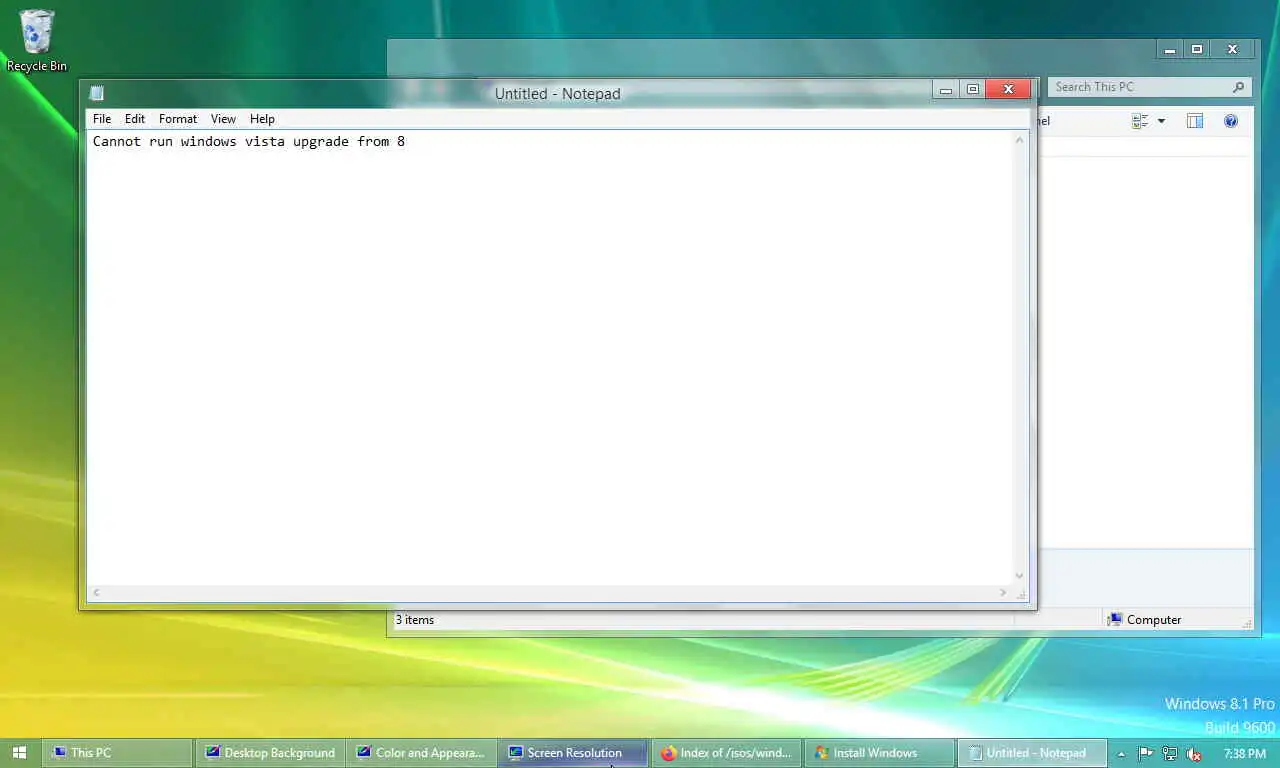Click the '3 items' status bar text
Viewport: 1280px width, 768px height.
(415, 620)
